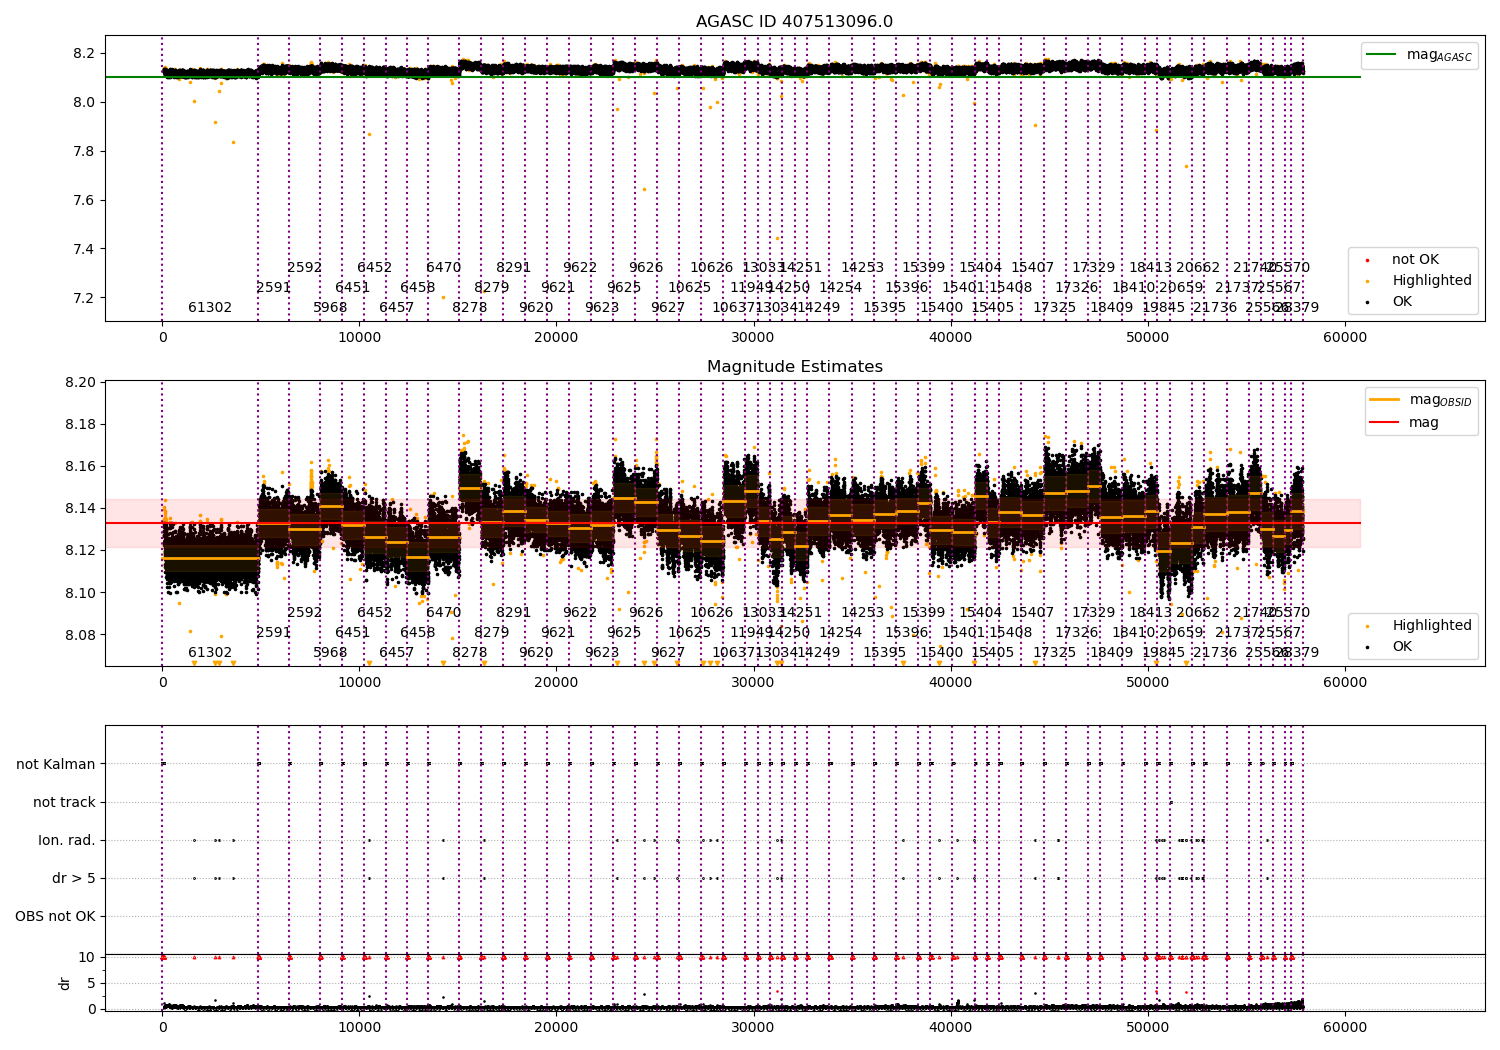Click the 'not track' y-axis label
Screen dimensions: 1500x1050
point(64,803)
